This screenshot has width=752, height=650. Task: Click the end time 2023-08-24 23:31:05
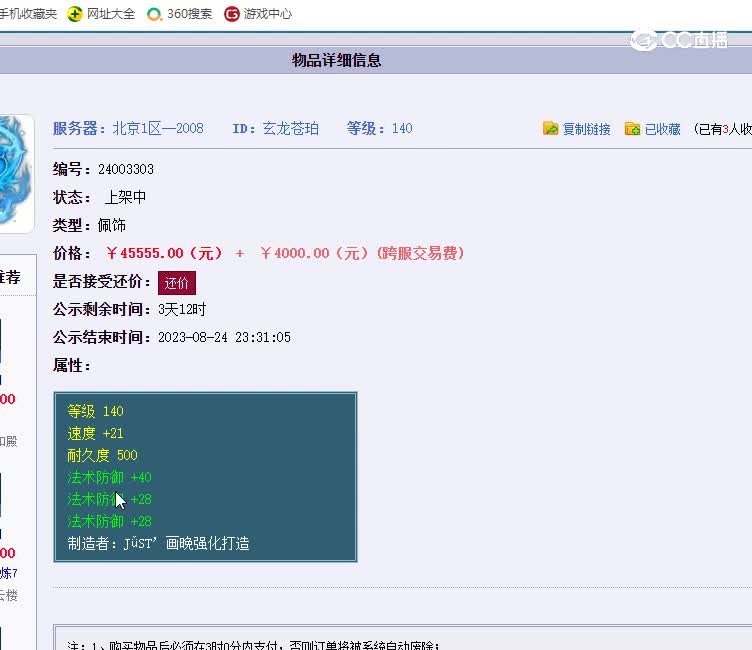coord(224,337)
